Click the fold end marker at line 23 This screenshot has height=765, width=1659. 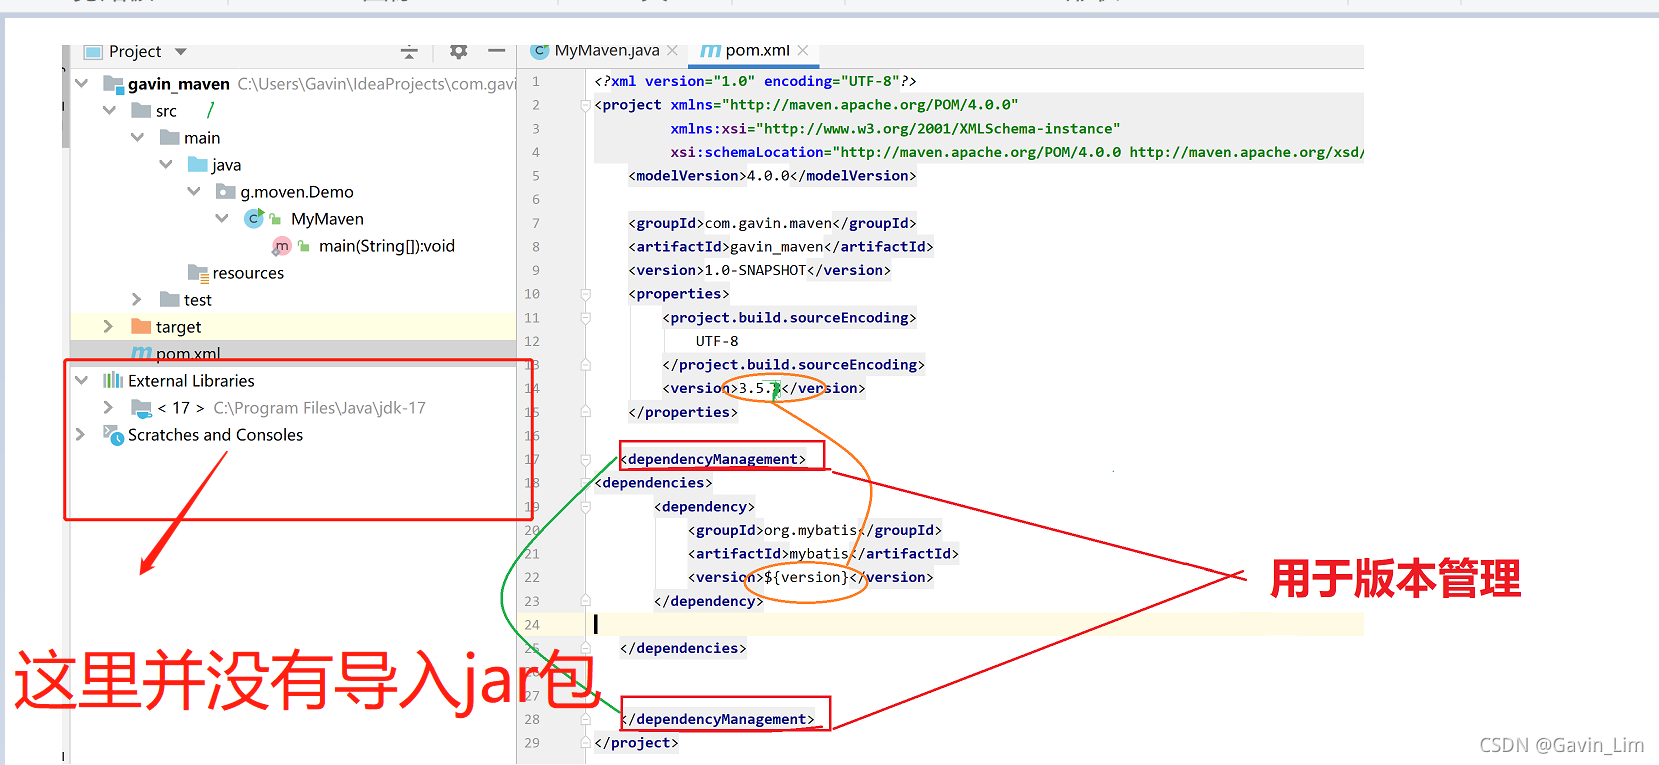[x=585, y=601]
